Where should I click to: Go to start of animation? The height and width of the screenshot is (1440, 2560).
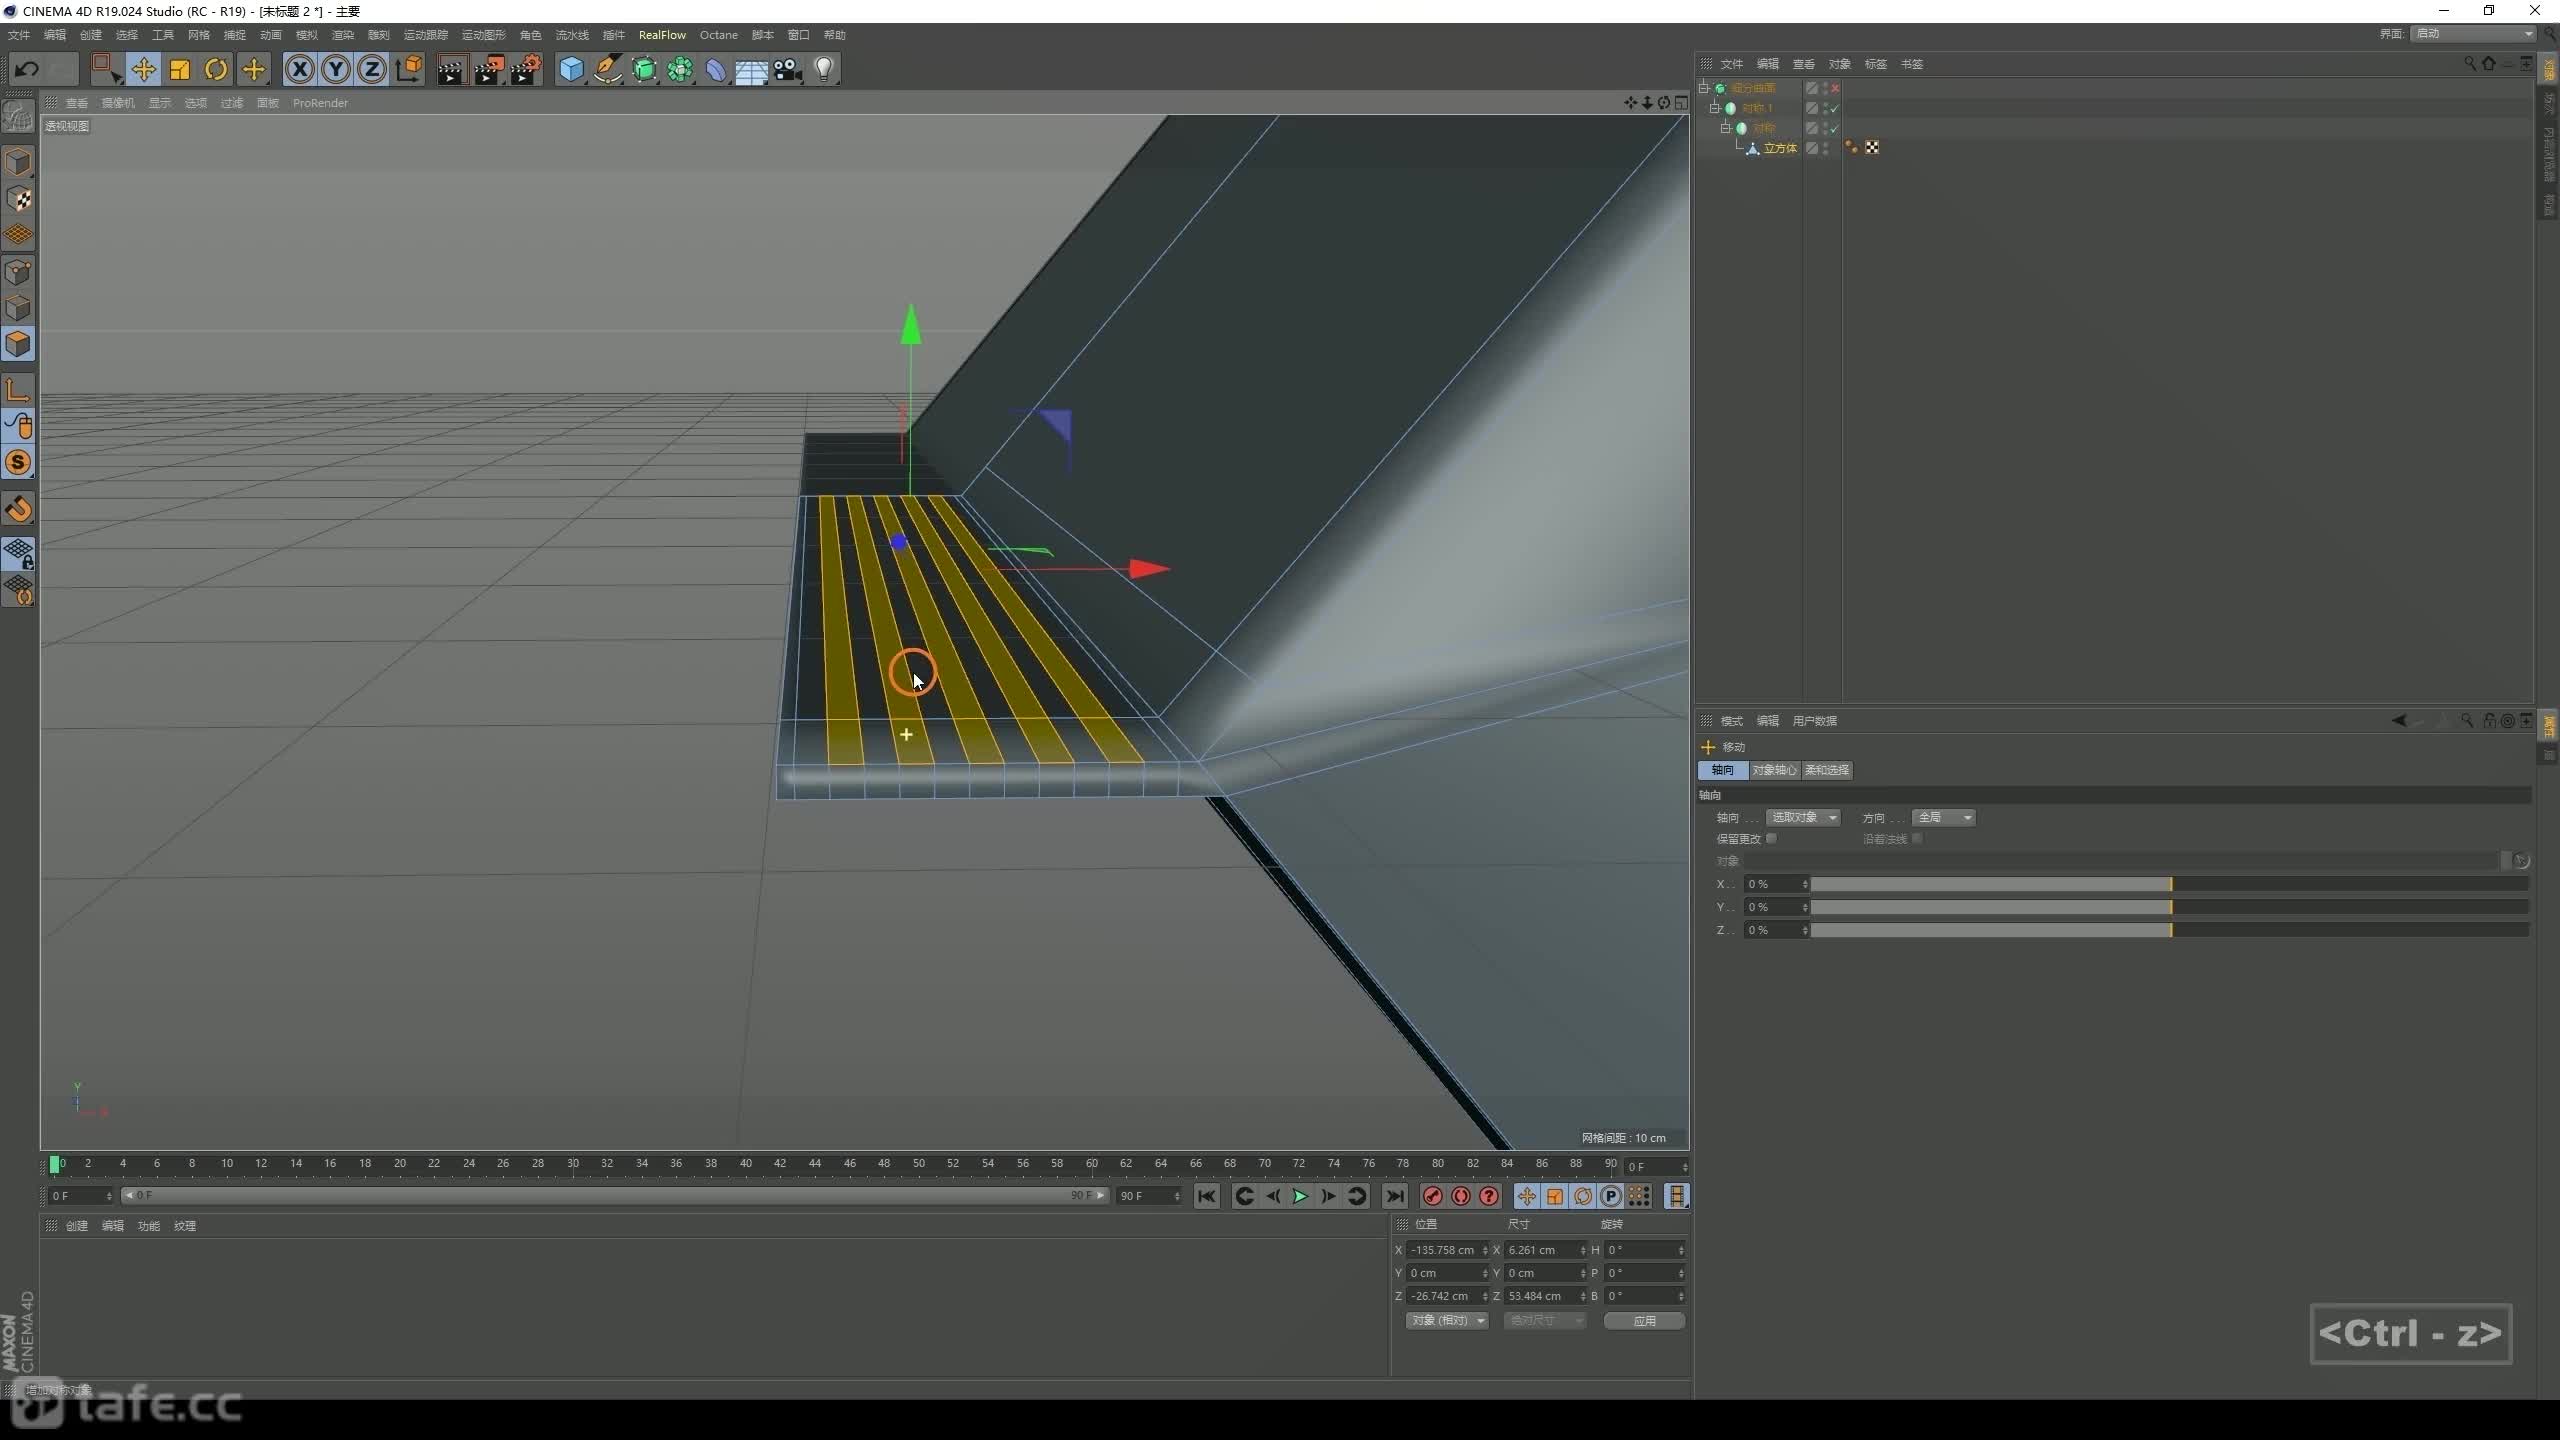pyautogui.click(x=1207, y=1196)
